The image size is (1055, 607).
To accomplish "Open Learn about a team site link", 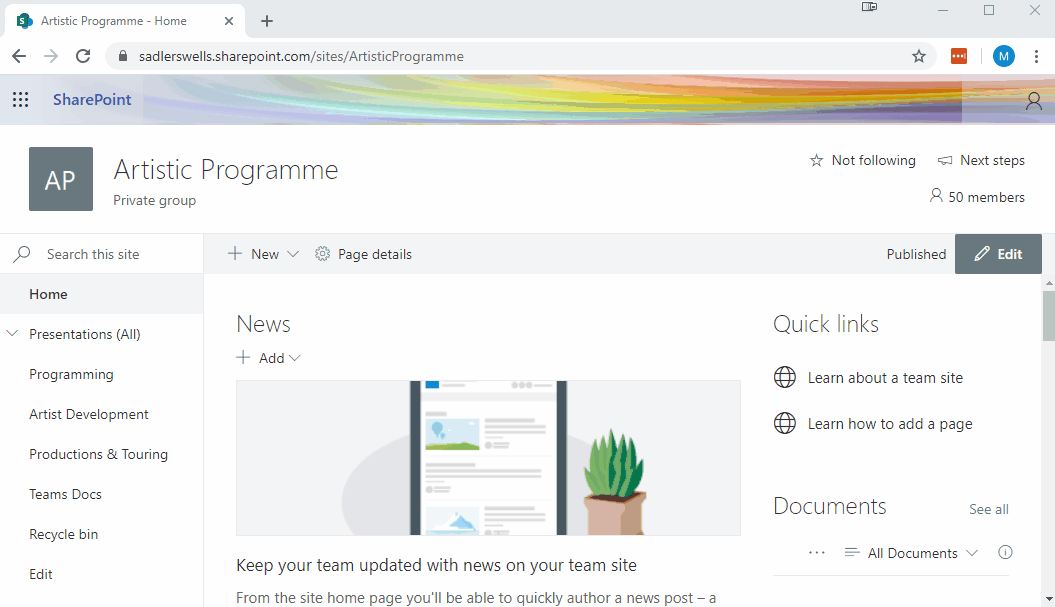I will (885, 378).
